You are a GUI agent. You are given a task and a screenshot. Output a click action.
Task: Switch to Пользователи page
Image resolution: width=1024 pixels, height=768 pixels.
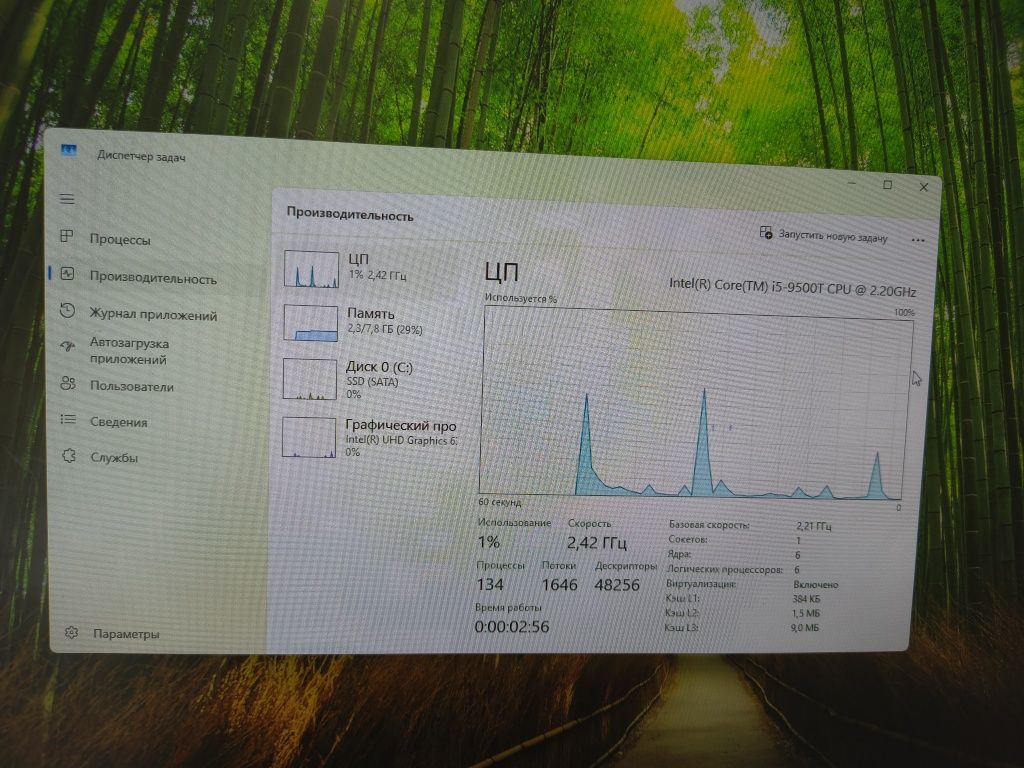coord(132,386)
